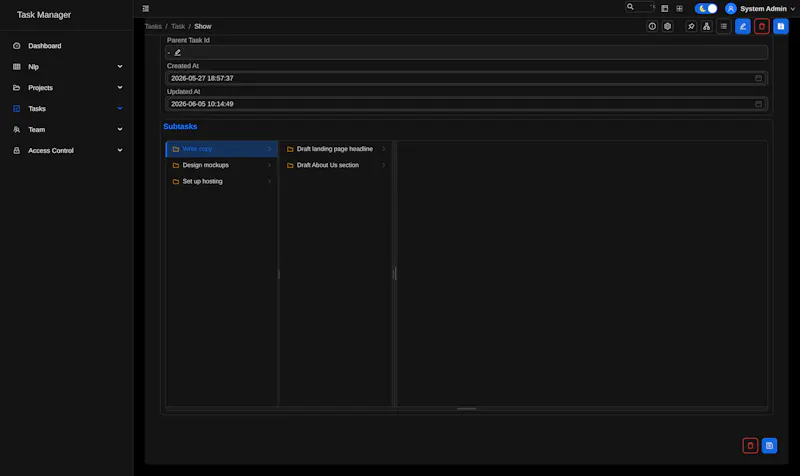Click the cube icon in record toolbar
The image size is (800, 476).
(667, 27)
